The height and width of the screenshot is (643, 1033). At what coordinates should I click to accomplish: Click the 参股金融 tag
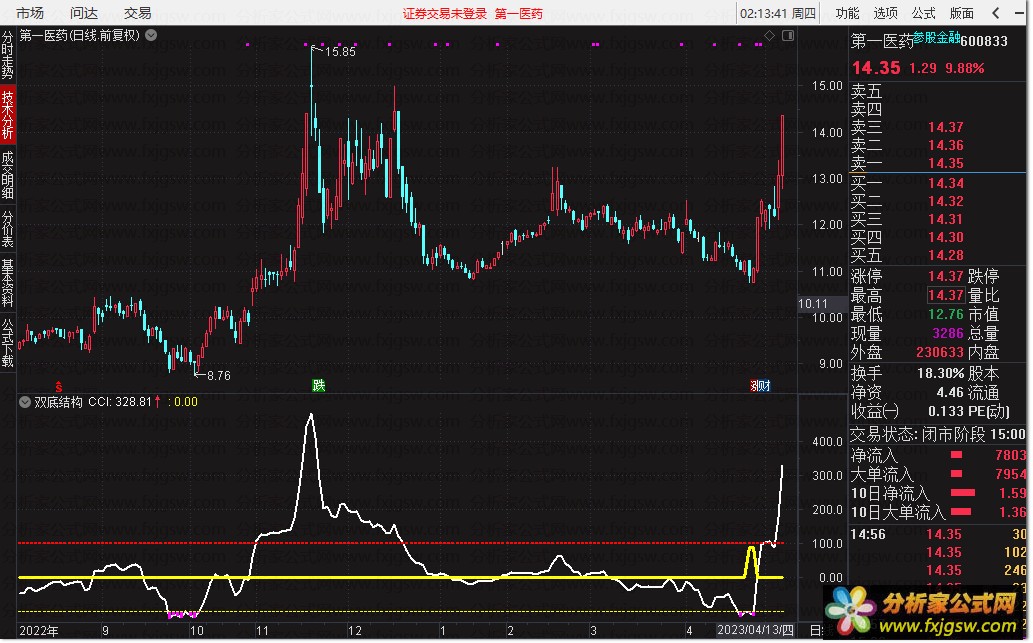936,38
